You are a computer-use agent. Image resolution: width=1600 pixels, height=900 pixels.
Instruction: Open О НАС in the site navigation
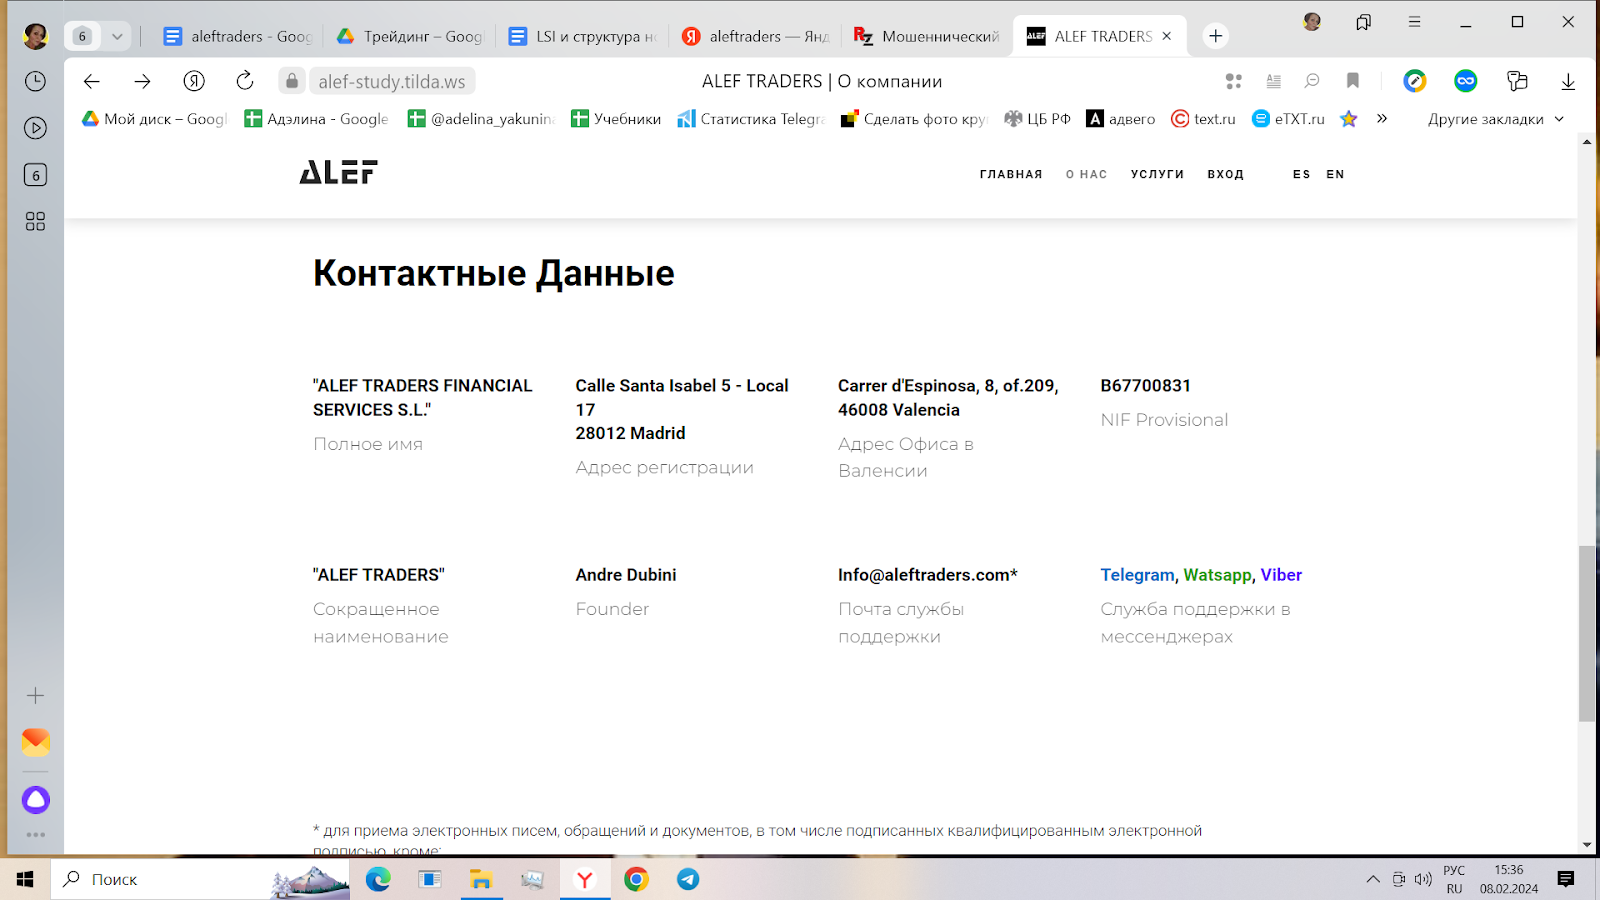click(1086, 174)
